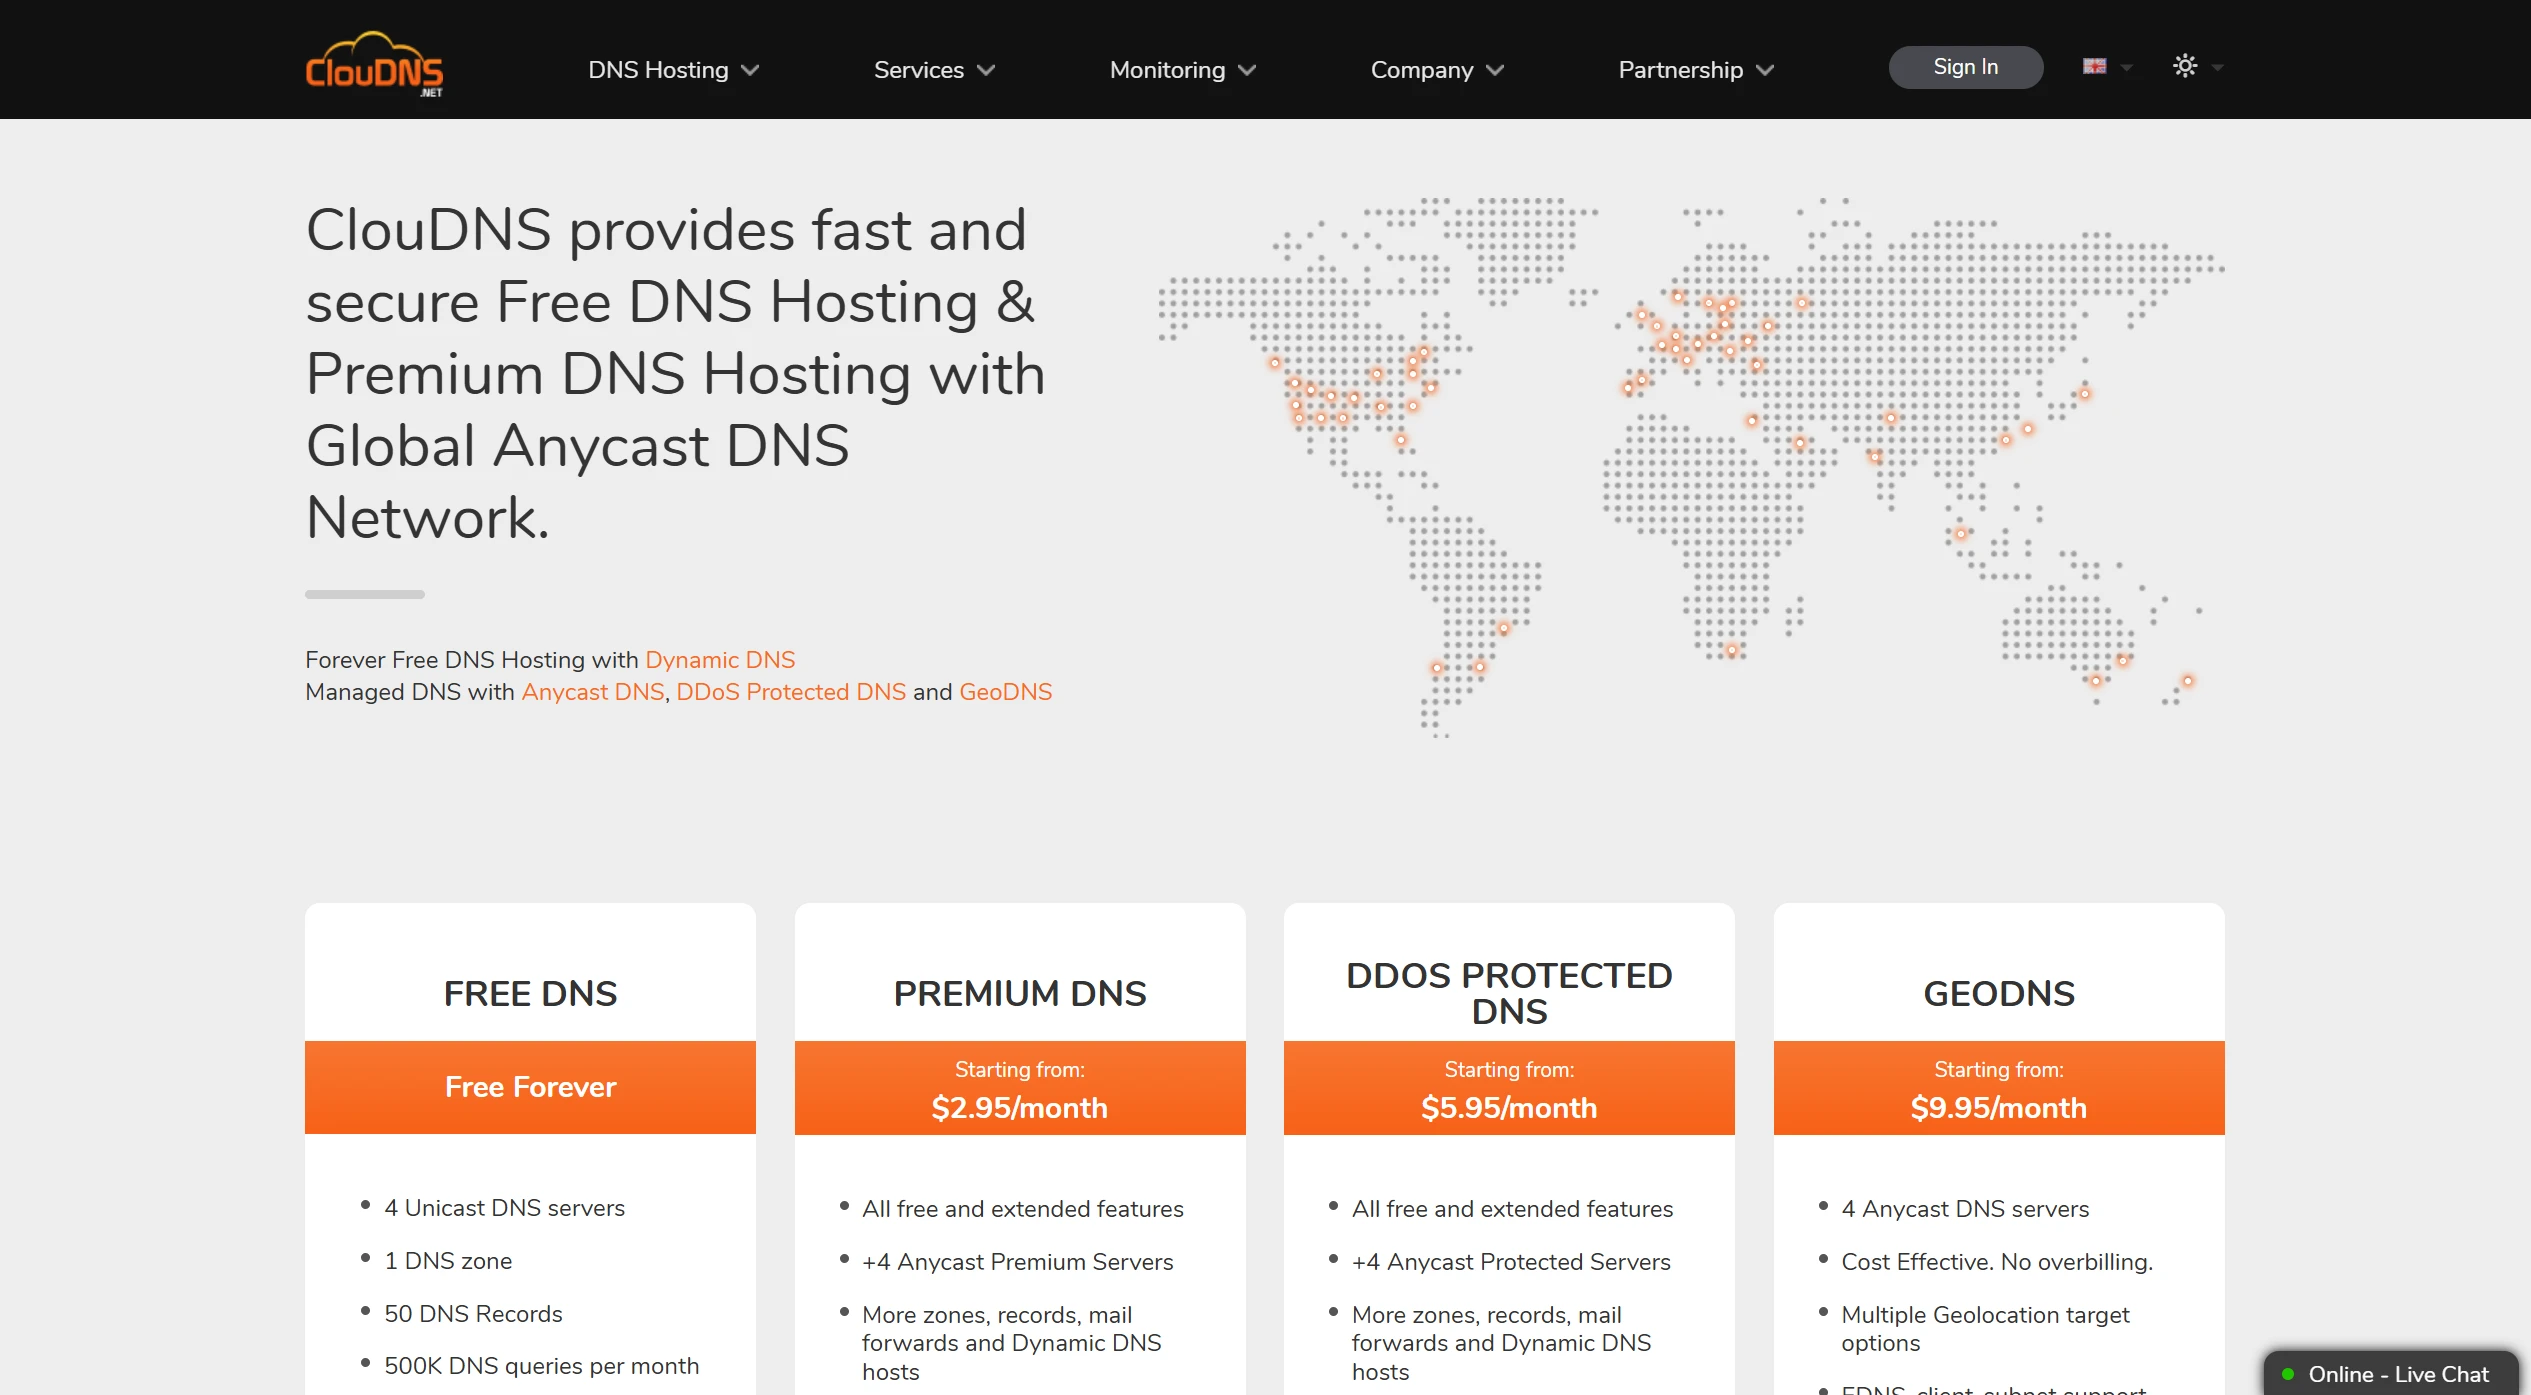Open the Company menu
The image size is (2531, 1395).
tap(1422, 70)
